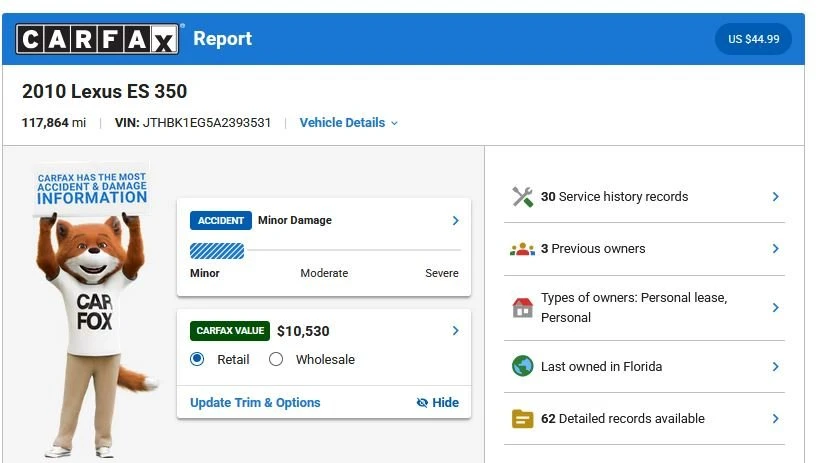Click the 117,864 mi mileage text
818x463 pixels.
click(54, 123)
